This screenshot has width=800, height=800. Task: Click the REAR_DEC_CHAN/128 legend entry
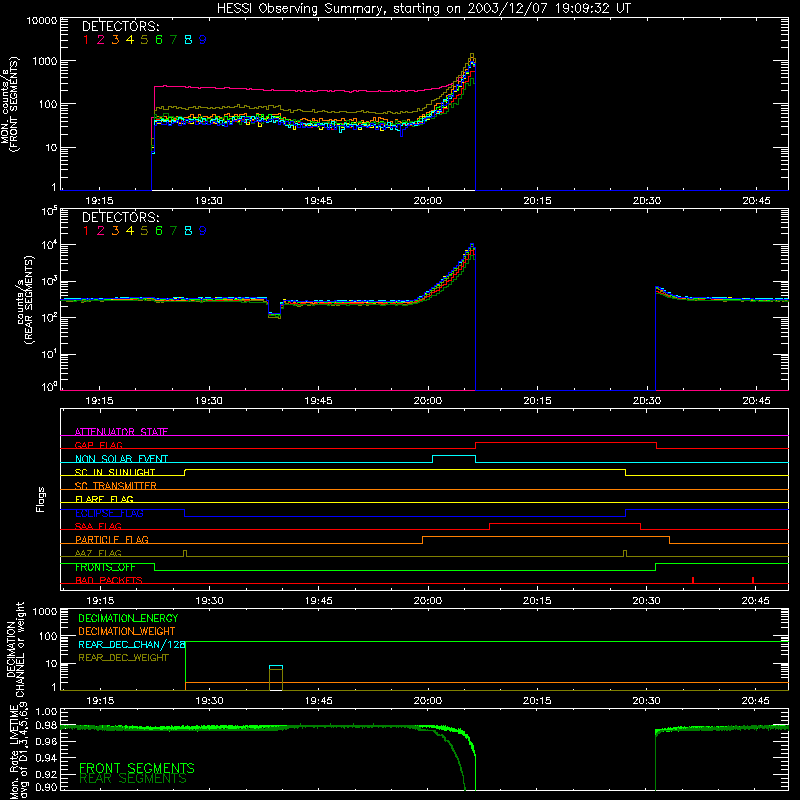coord(132,645)
